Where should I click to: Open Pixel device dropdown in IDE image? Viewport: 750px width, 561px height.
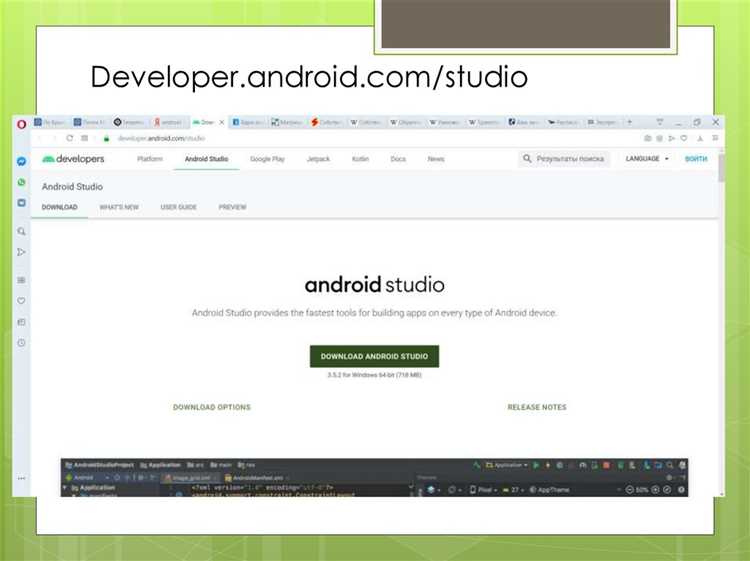point(483,490)
